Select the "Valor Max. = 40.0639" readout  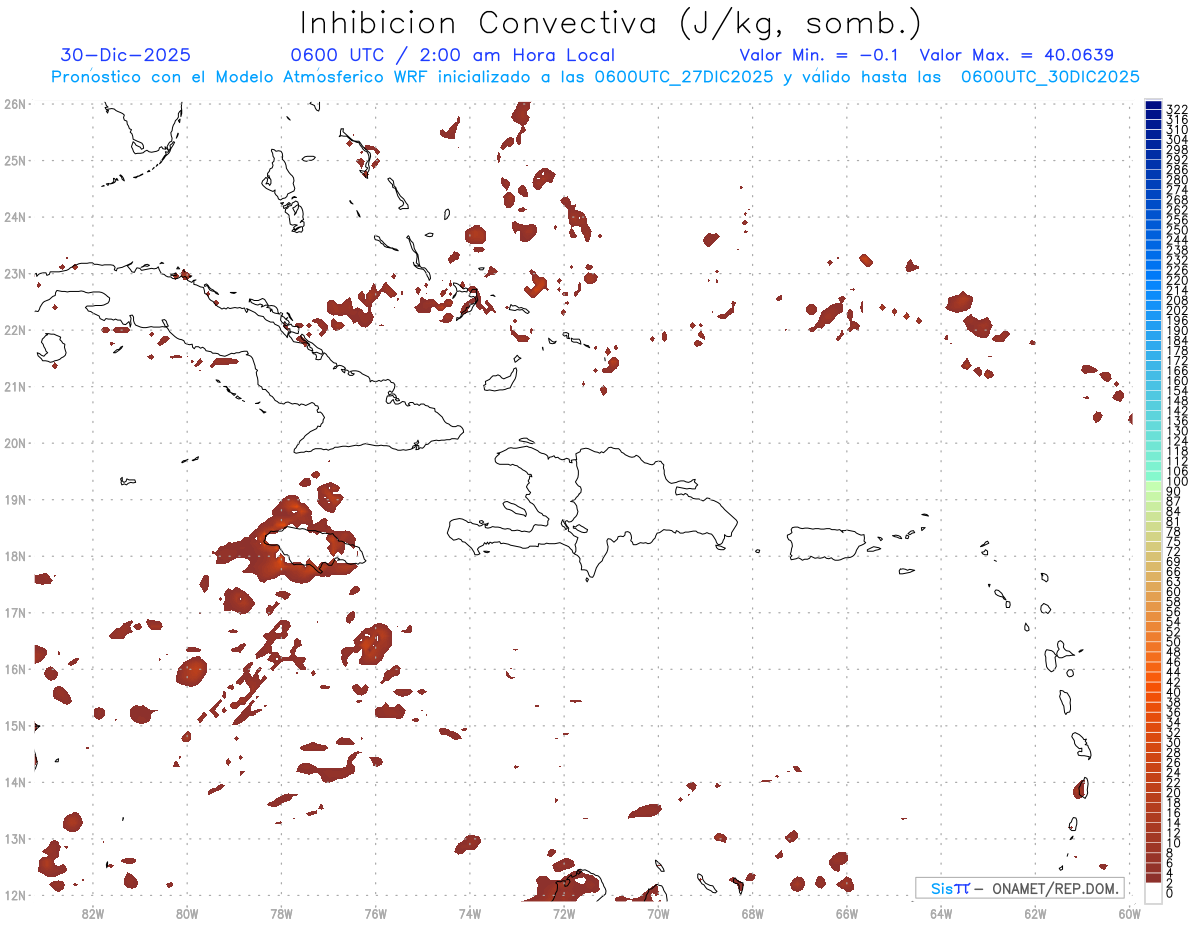(x=1017, y=55)
